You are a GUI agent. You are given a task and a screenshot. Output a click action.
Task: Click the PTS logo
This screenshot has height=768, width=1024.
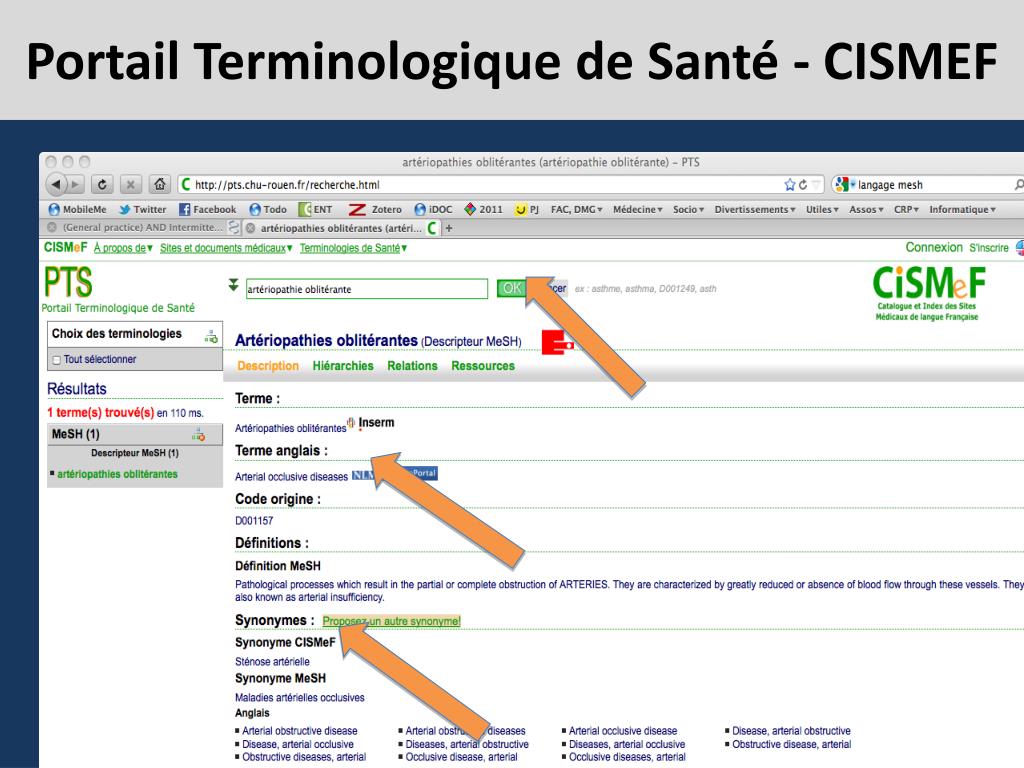click(x=68, y=282)
